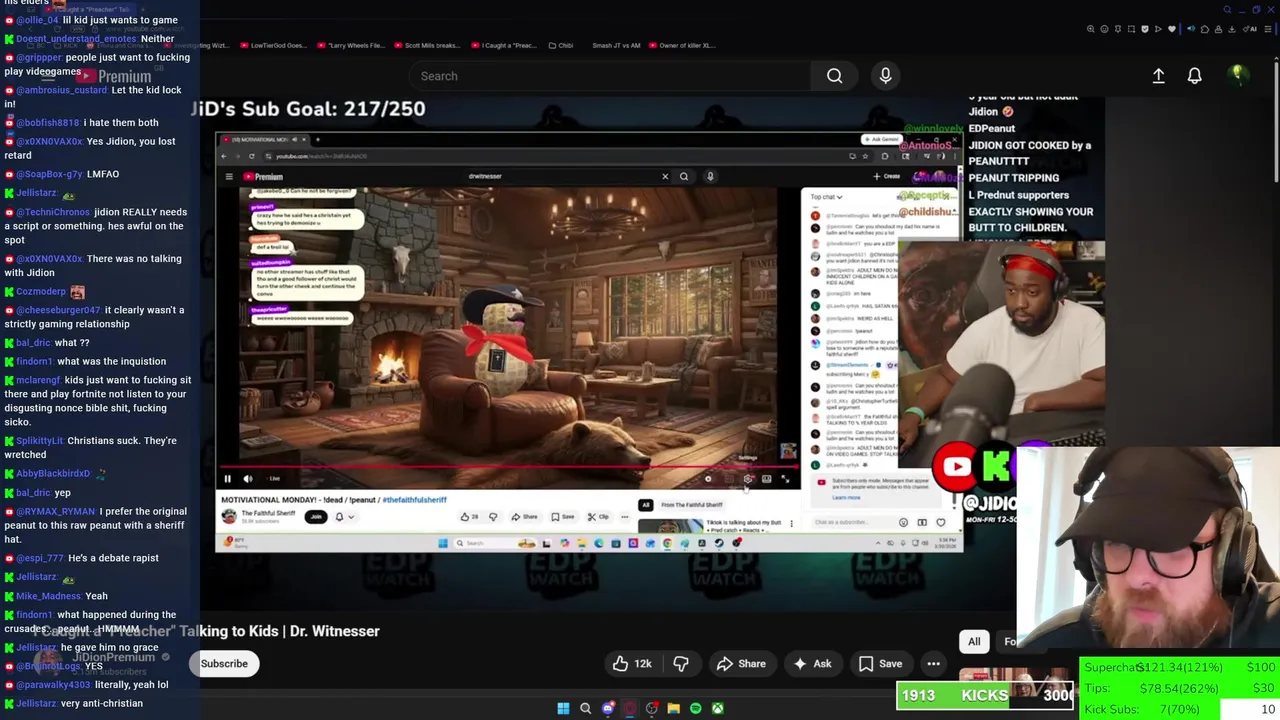Reload page in the embedded browser
The width and height of the screenshot is (1280, 720).
pos(252,156)
